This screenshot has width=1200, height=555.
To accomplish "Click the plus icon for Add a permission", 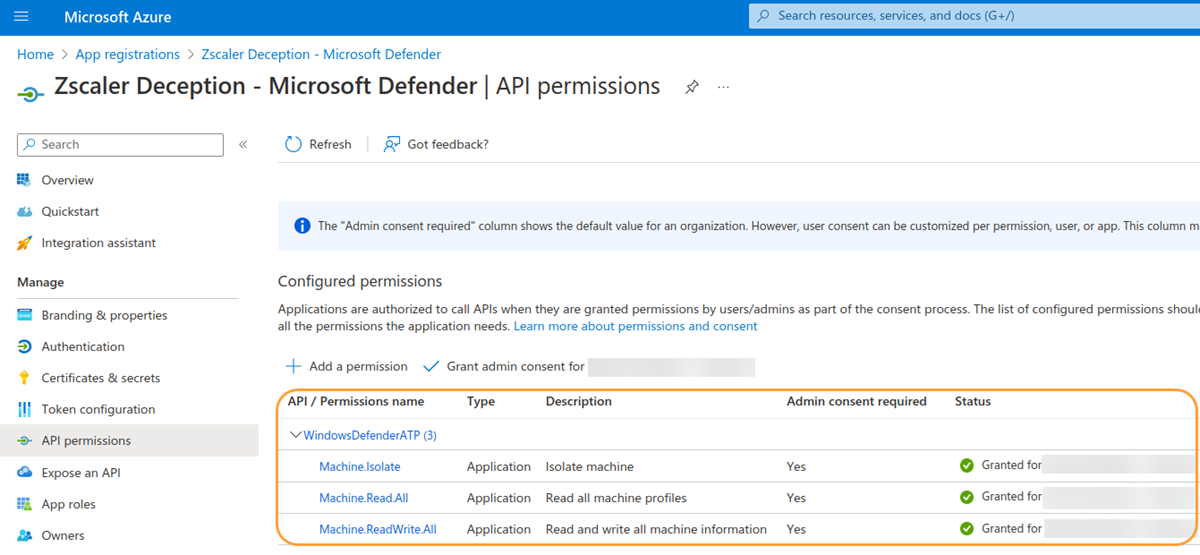I will click(294, 366).
